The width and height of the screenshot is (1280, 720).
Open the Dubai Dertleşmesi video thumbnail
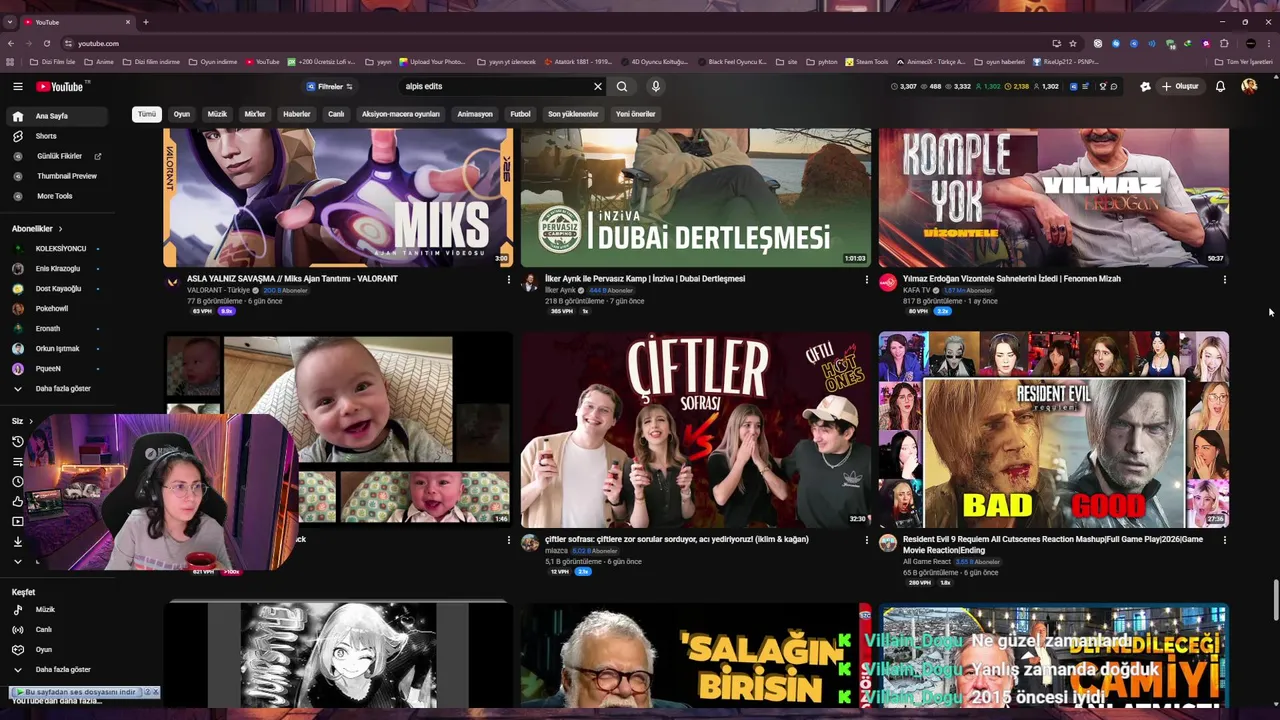[695, 198]
